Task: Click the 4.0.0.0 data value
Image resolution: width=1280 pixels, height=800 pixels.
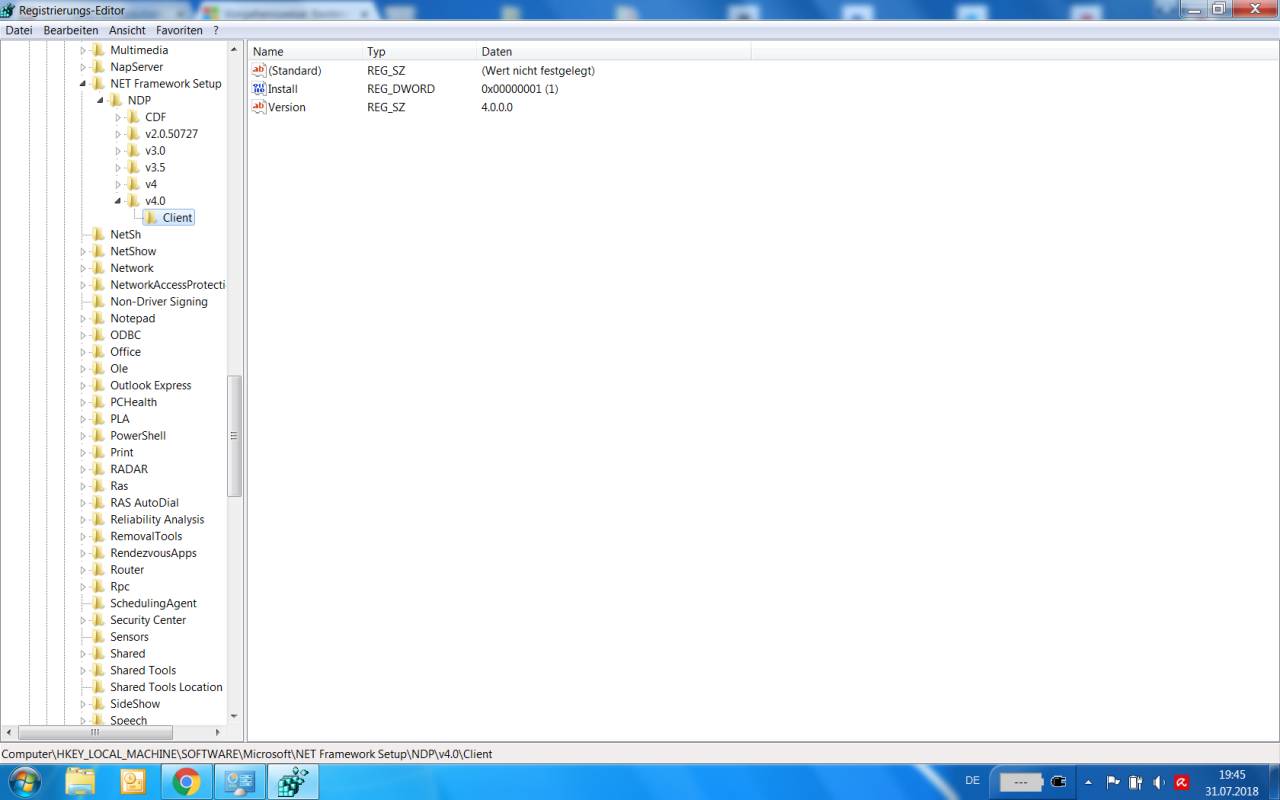Action: [497, 108]
